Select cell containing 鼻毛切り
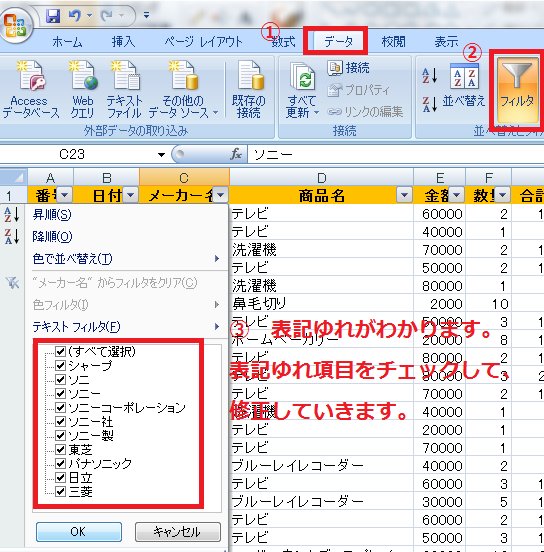This screenshot has height=552, width=544. (x=321, y=303)
